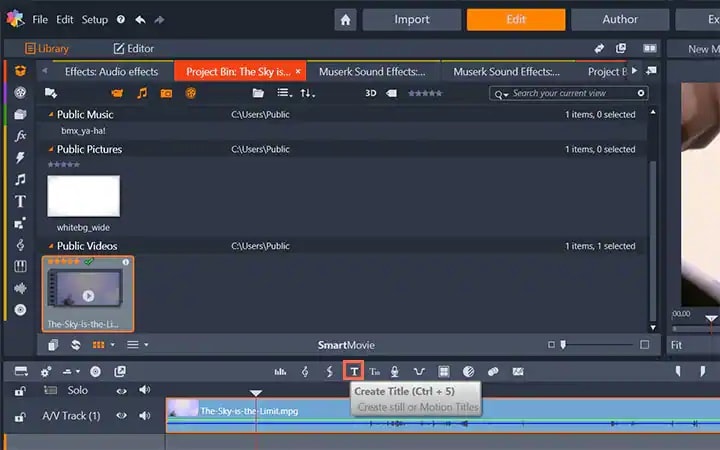The height and width of the screenshot is (450, 720).
Task: Click the Create Title T toolbar icon
Action: point(354,371)
